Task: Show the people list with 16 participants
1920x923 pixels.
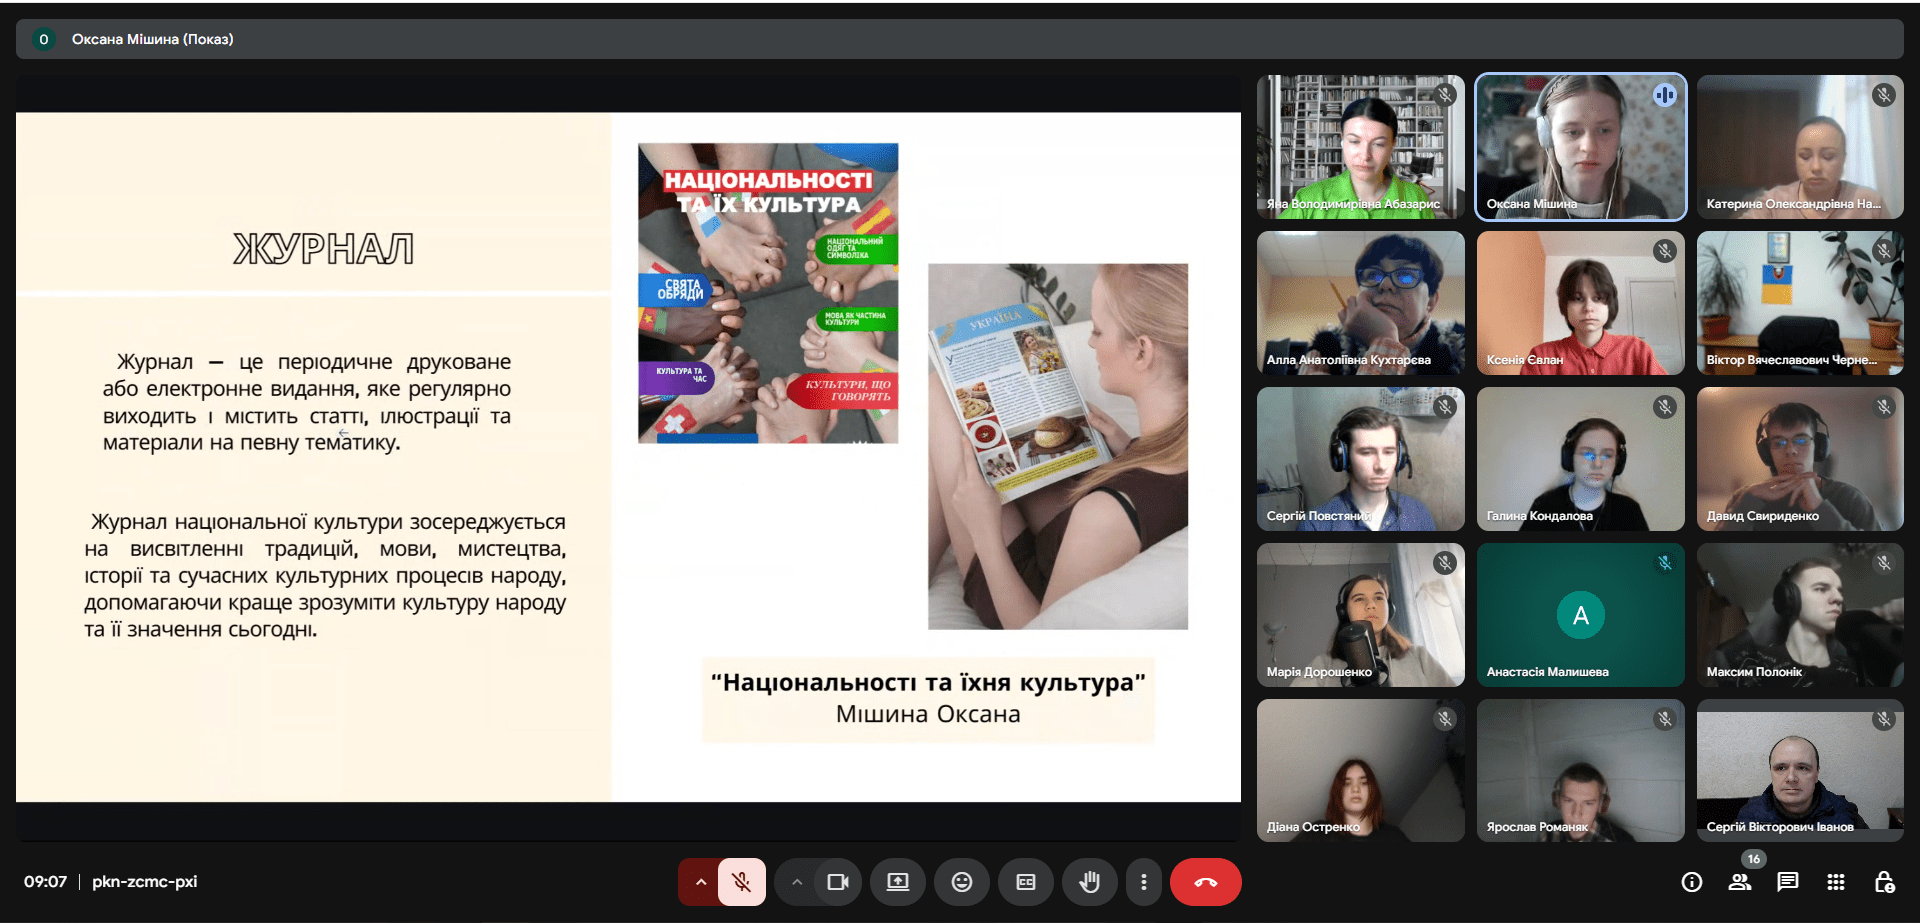Action: click(1740, 882)
